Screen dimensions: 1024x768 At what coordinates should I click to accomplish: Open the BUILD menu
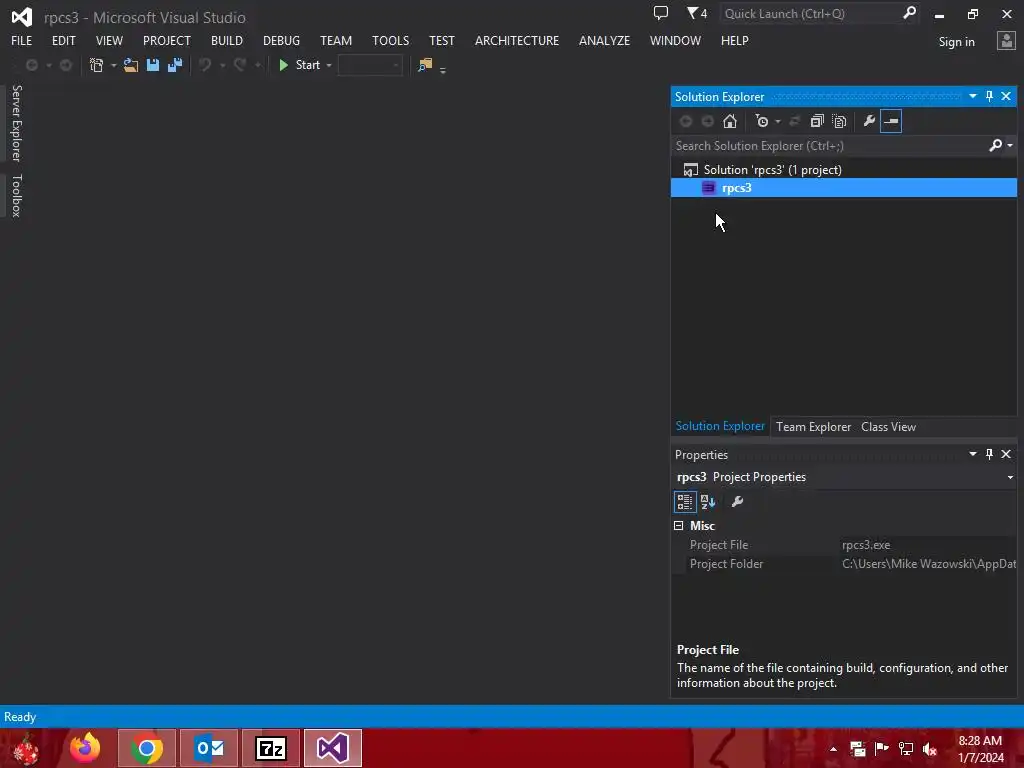(227, 40)
